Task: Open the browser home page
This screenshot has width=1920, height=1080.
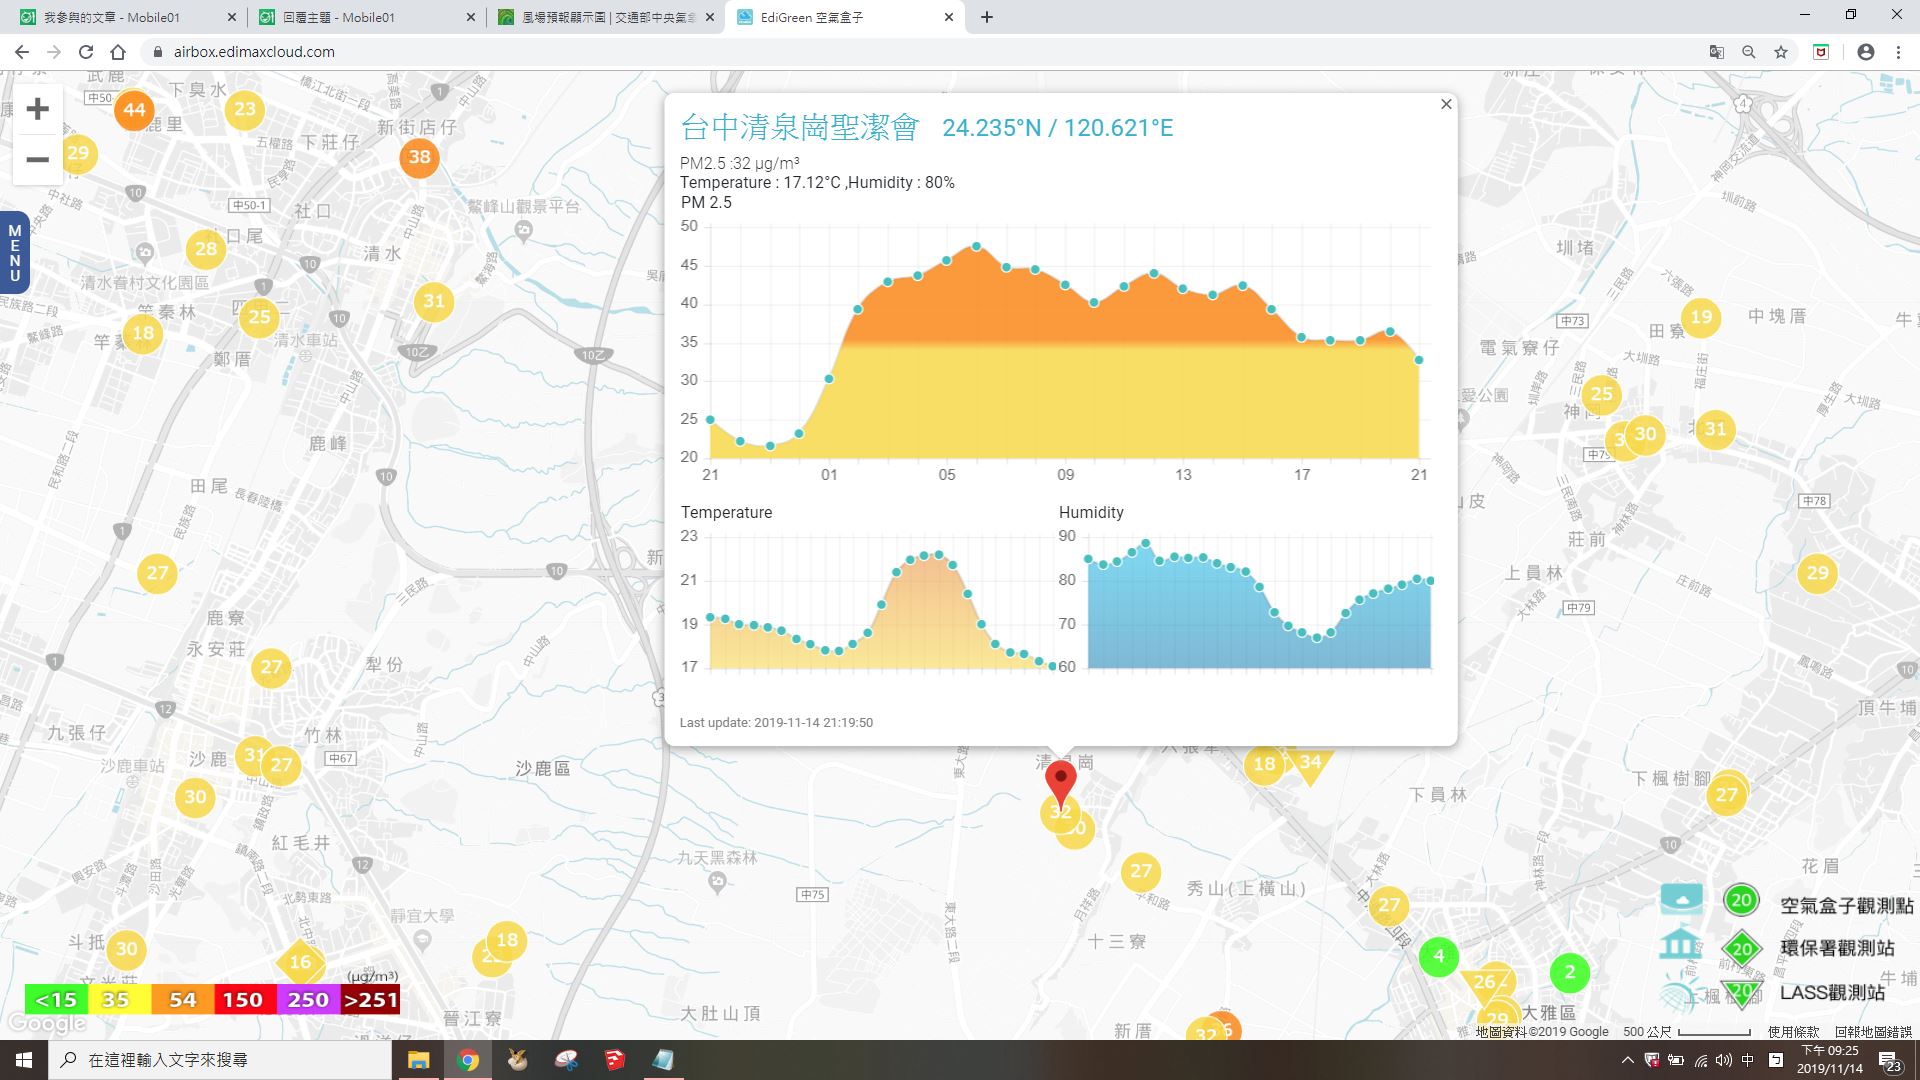Action: click(118, 52)
